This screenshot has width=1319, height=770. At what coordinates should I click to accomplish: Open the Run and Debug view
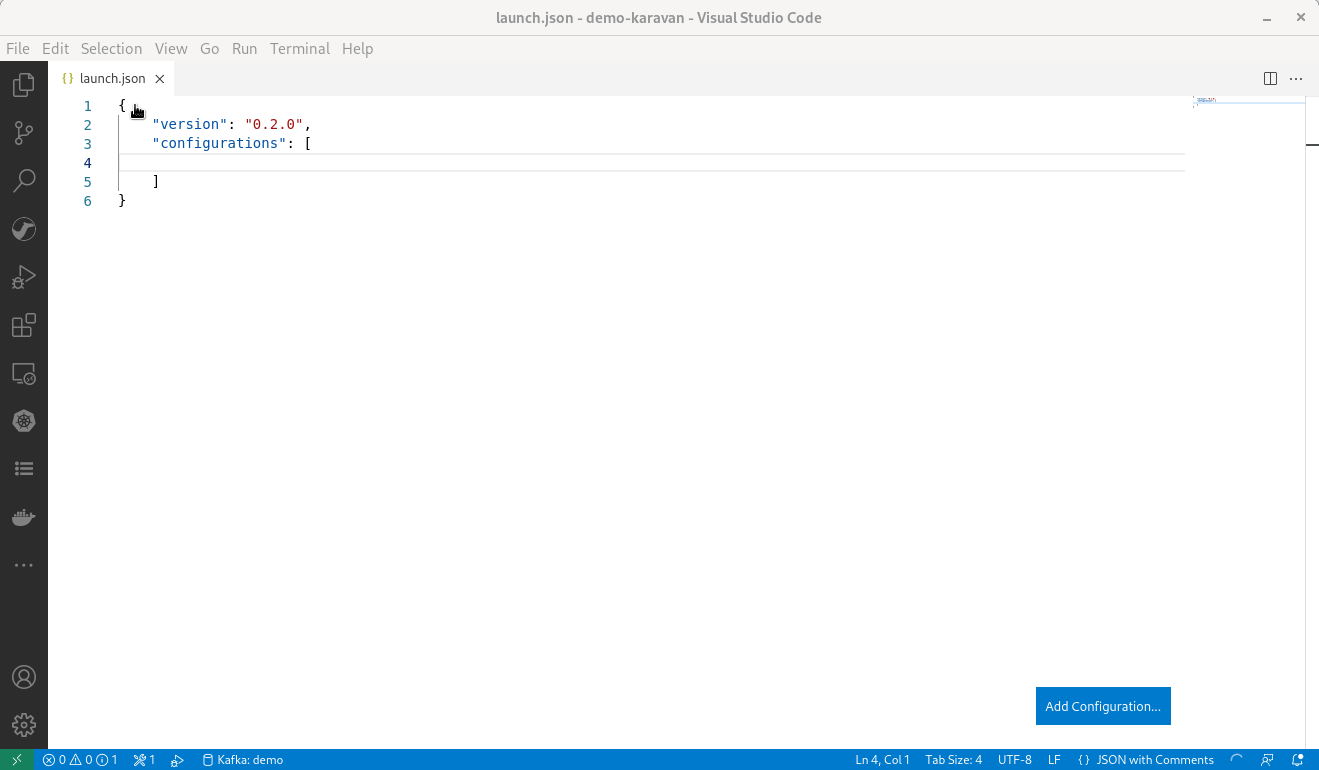point(23,277)
